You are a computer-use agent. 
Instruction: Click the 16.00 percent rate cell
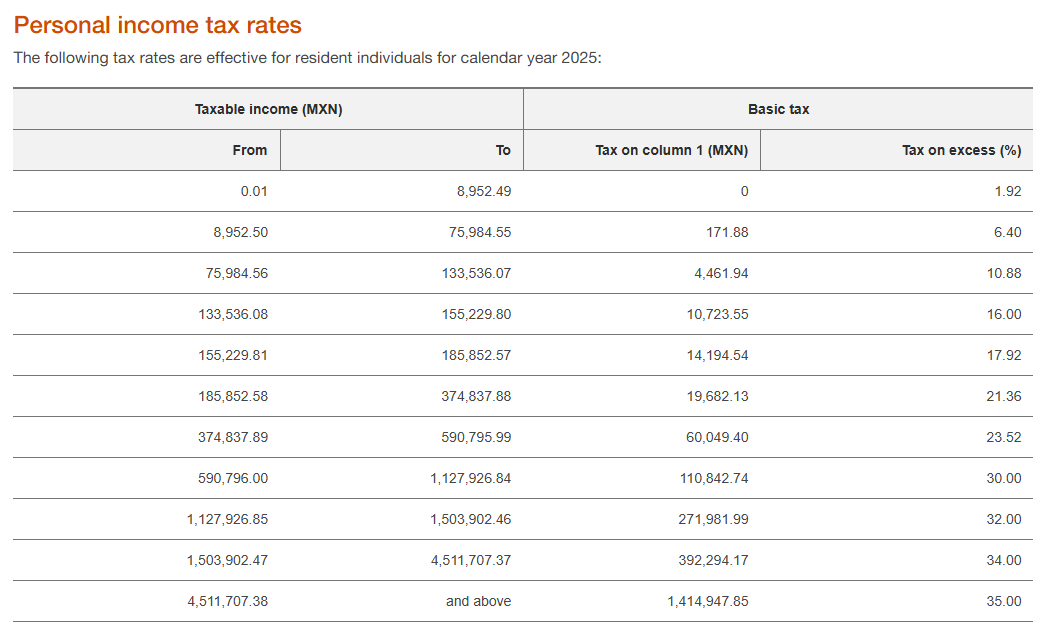(1004, 314)
